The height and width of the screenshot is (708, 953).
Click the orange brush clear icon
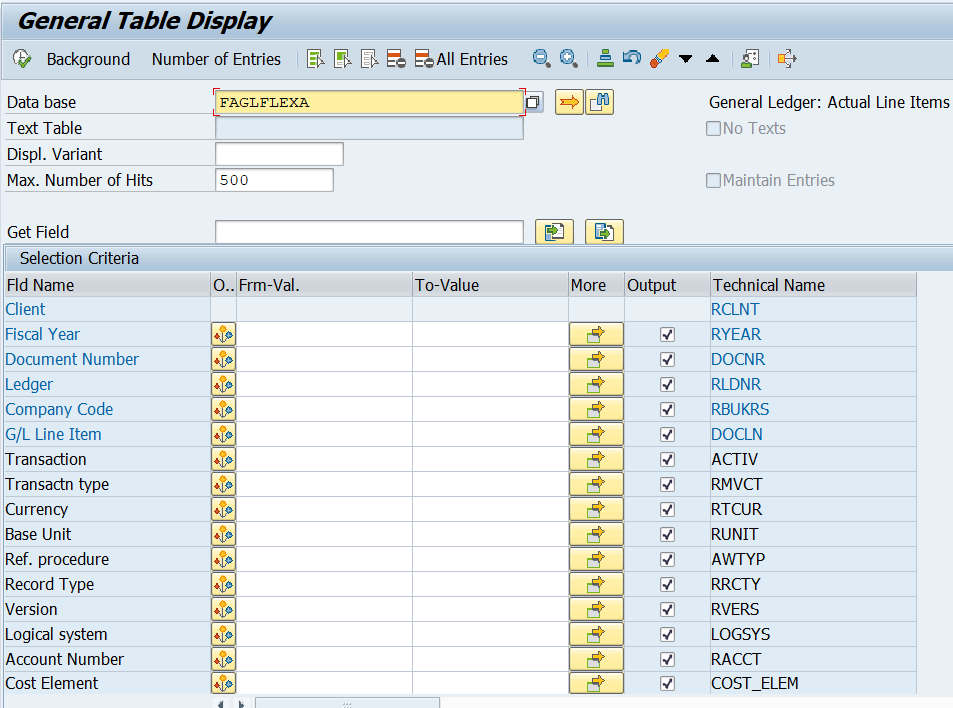[x=659, y=58]
